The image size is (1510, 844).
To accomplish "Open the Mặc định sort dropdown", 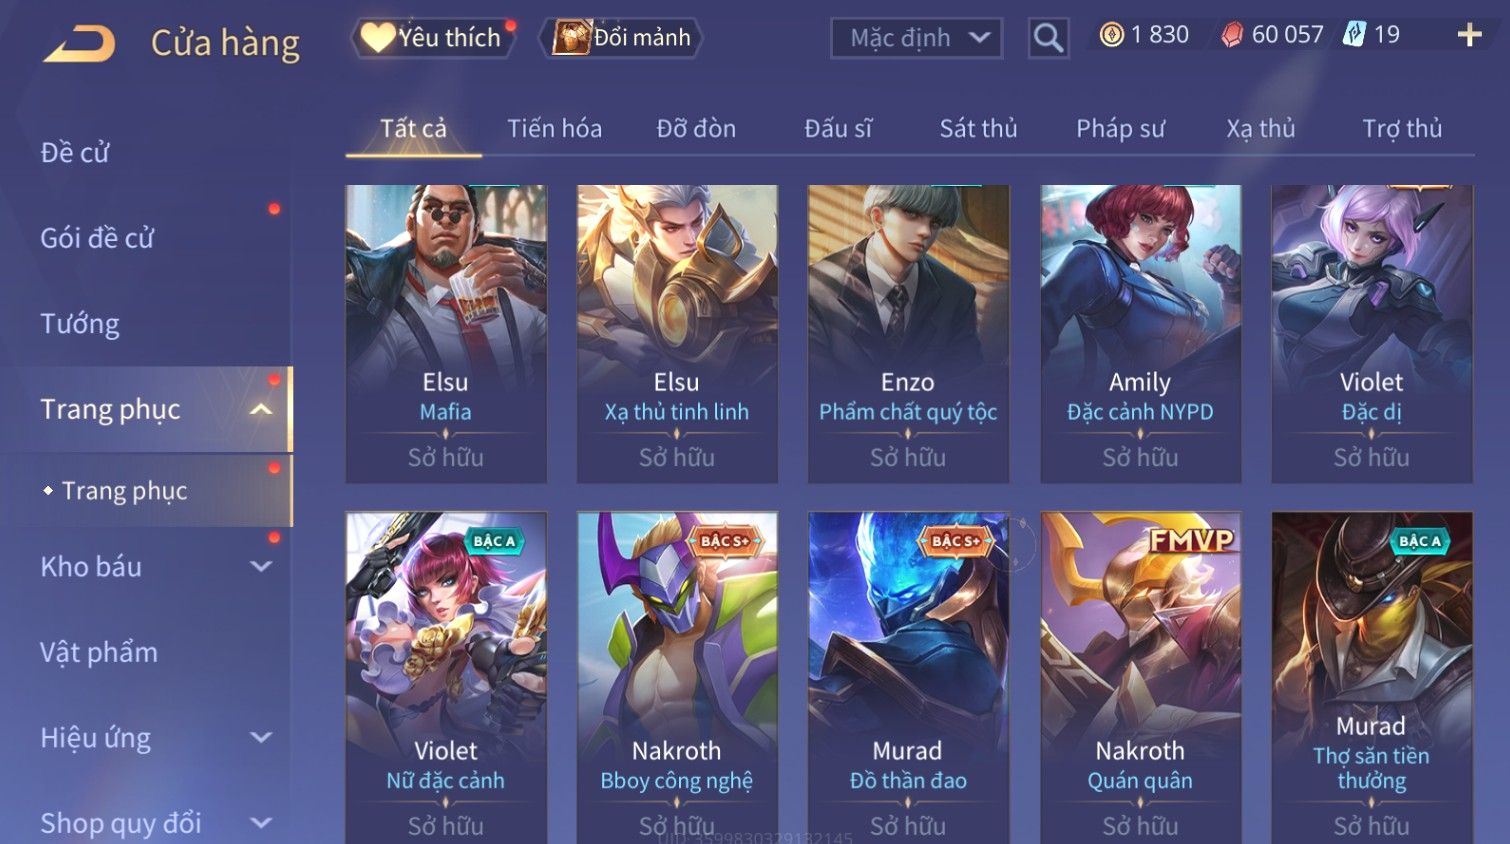I will point(916,38).
